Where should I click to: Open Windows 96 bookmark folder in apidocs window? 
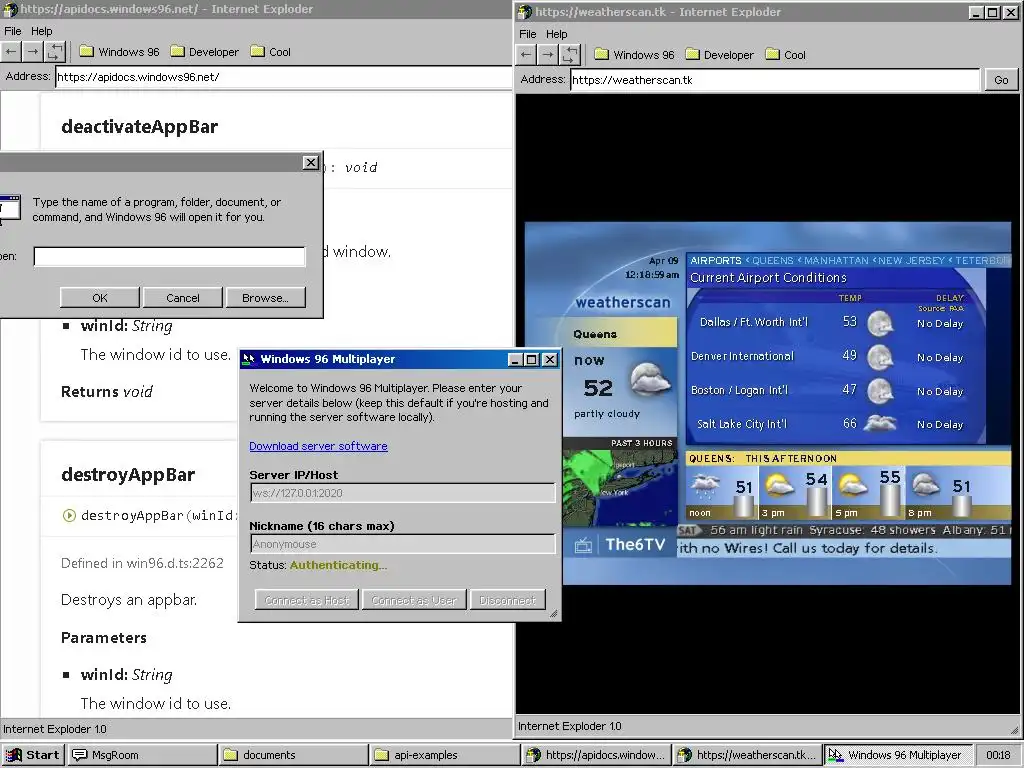[120, 52]
